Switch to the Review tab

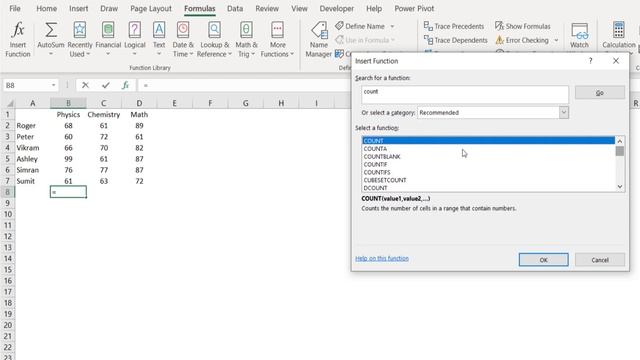click(267, 9)
